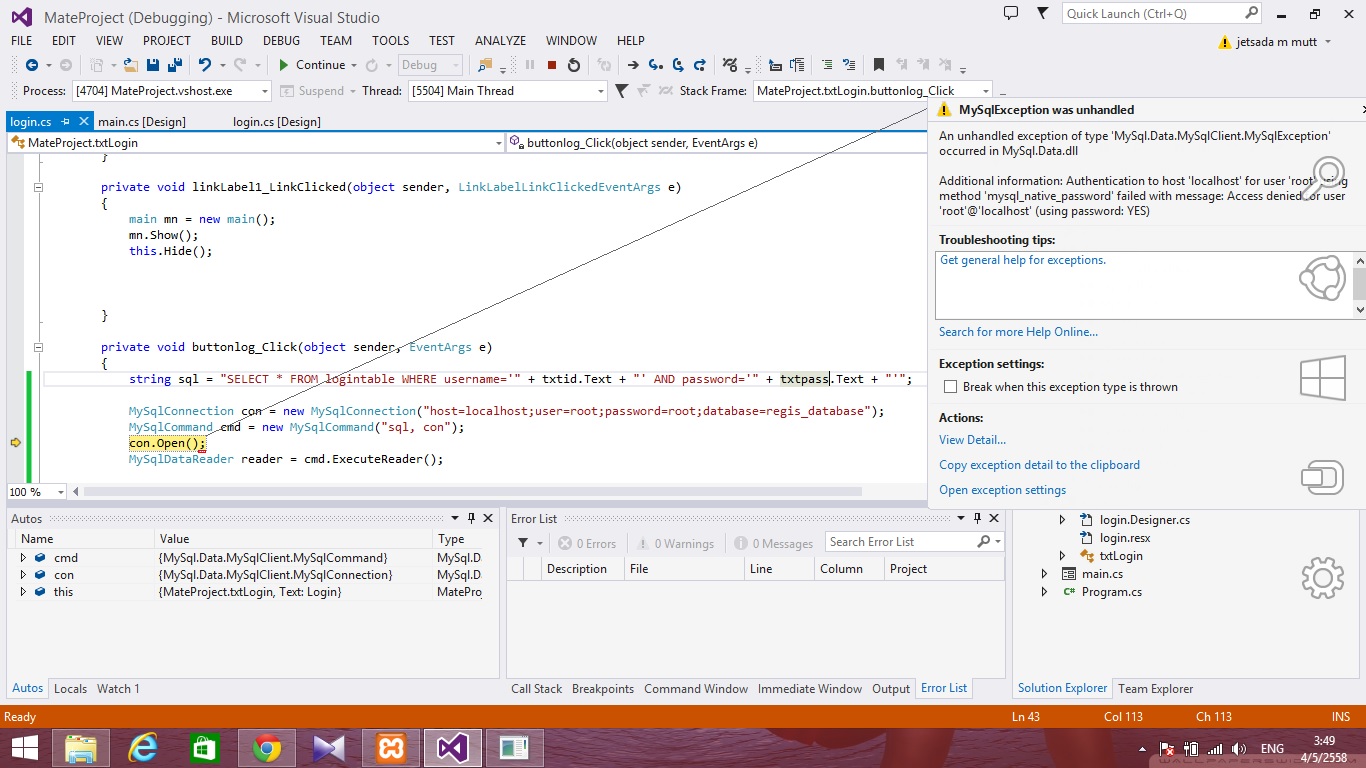1366x768 pixels.
Task: Copy exception detail to the clipboard
Action: point(1039,465)
